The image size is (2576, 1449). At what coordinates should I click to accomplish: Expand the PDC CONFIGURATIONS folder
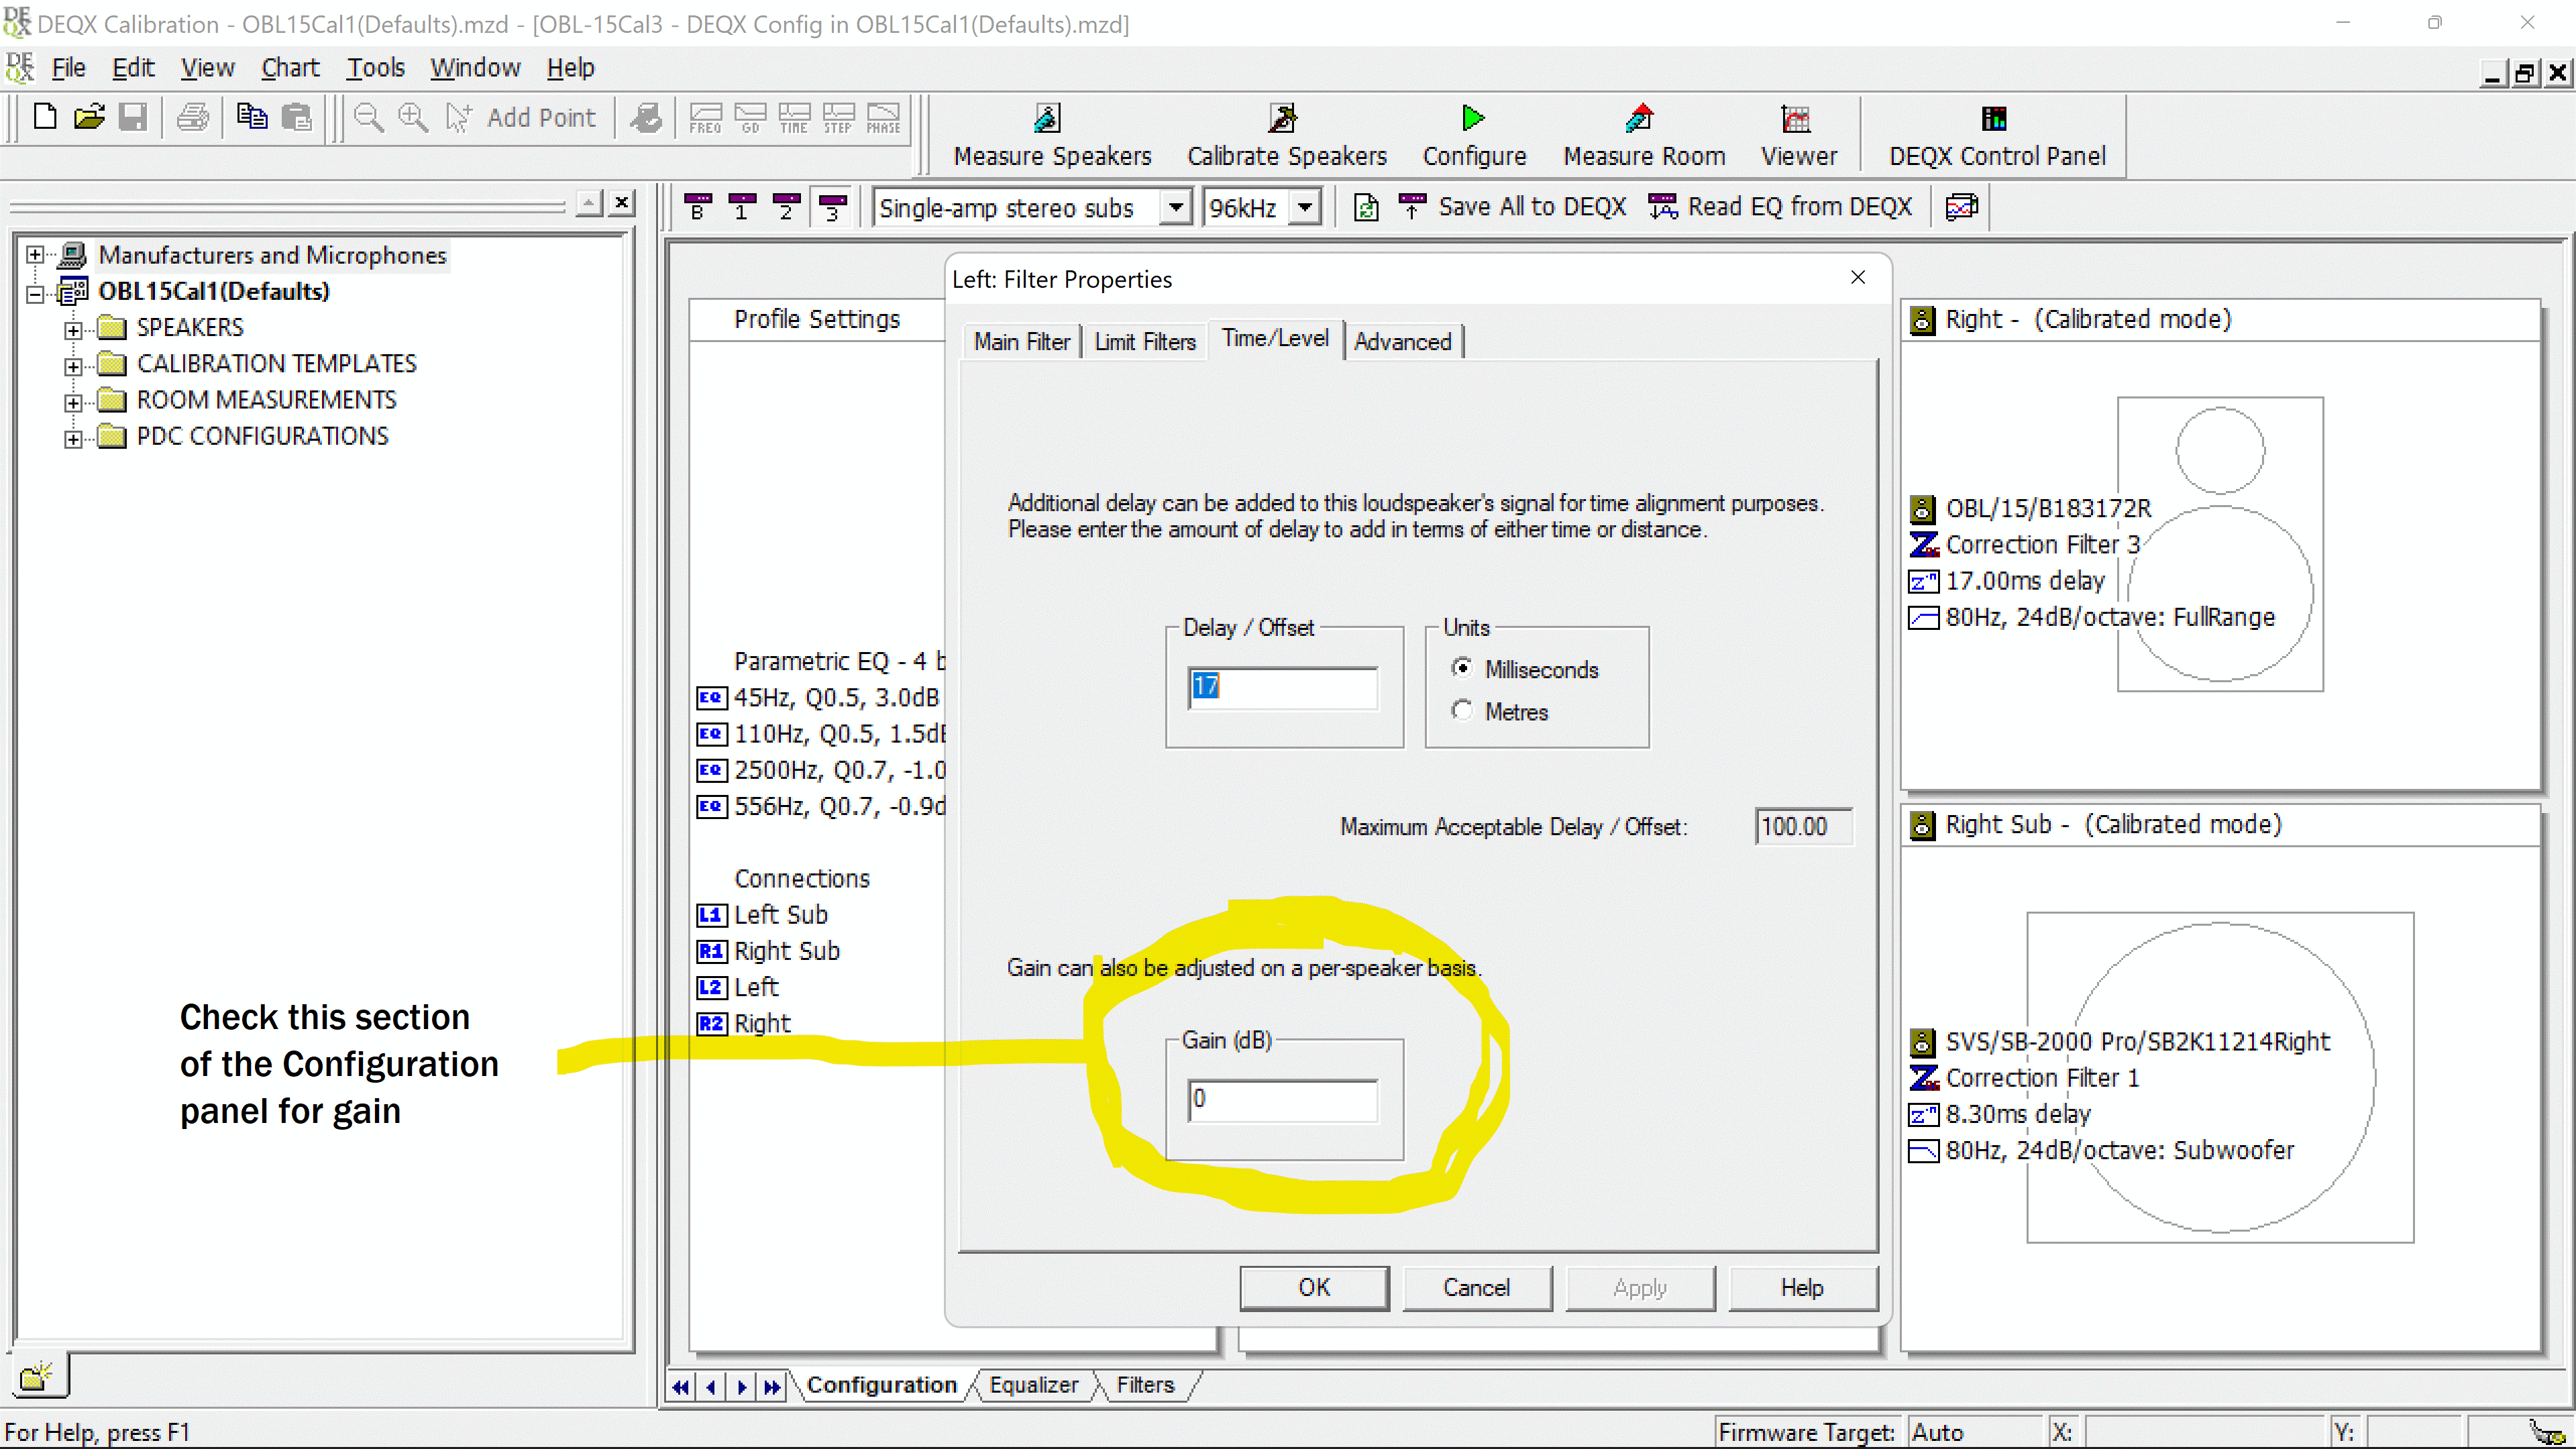(73, 438)
